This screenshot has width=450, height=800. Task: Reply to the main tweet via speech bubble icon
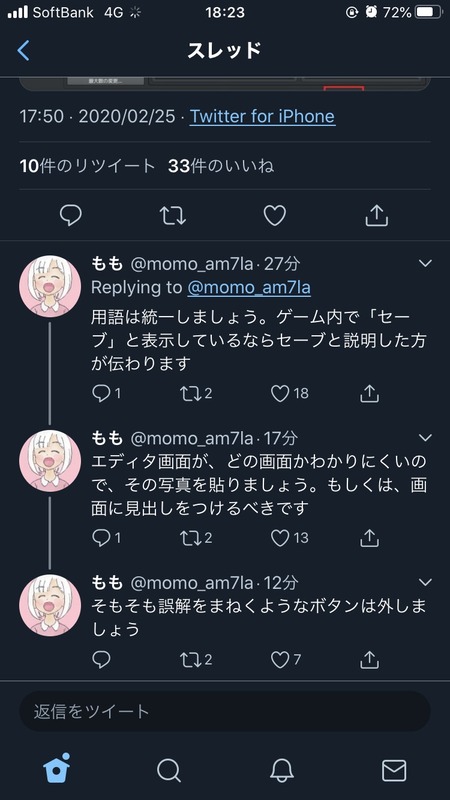pos(70,215)
